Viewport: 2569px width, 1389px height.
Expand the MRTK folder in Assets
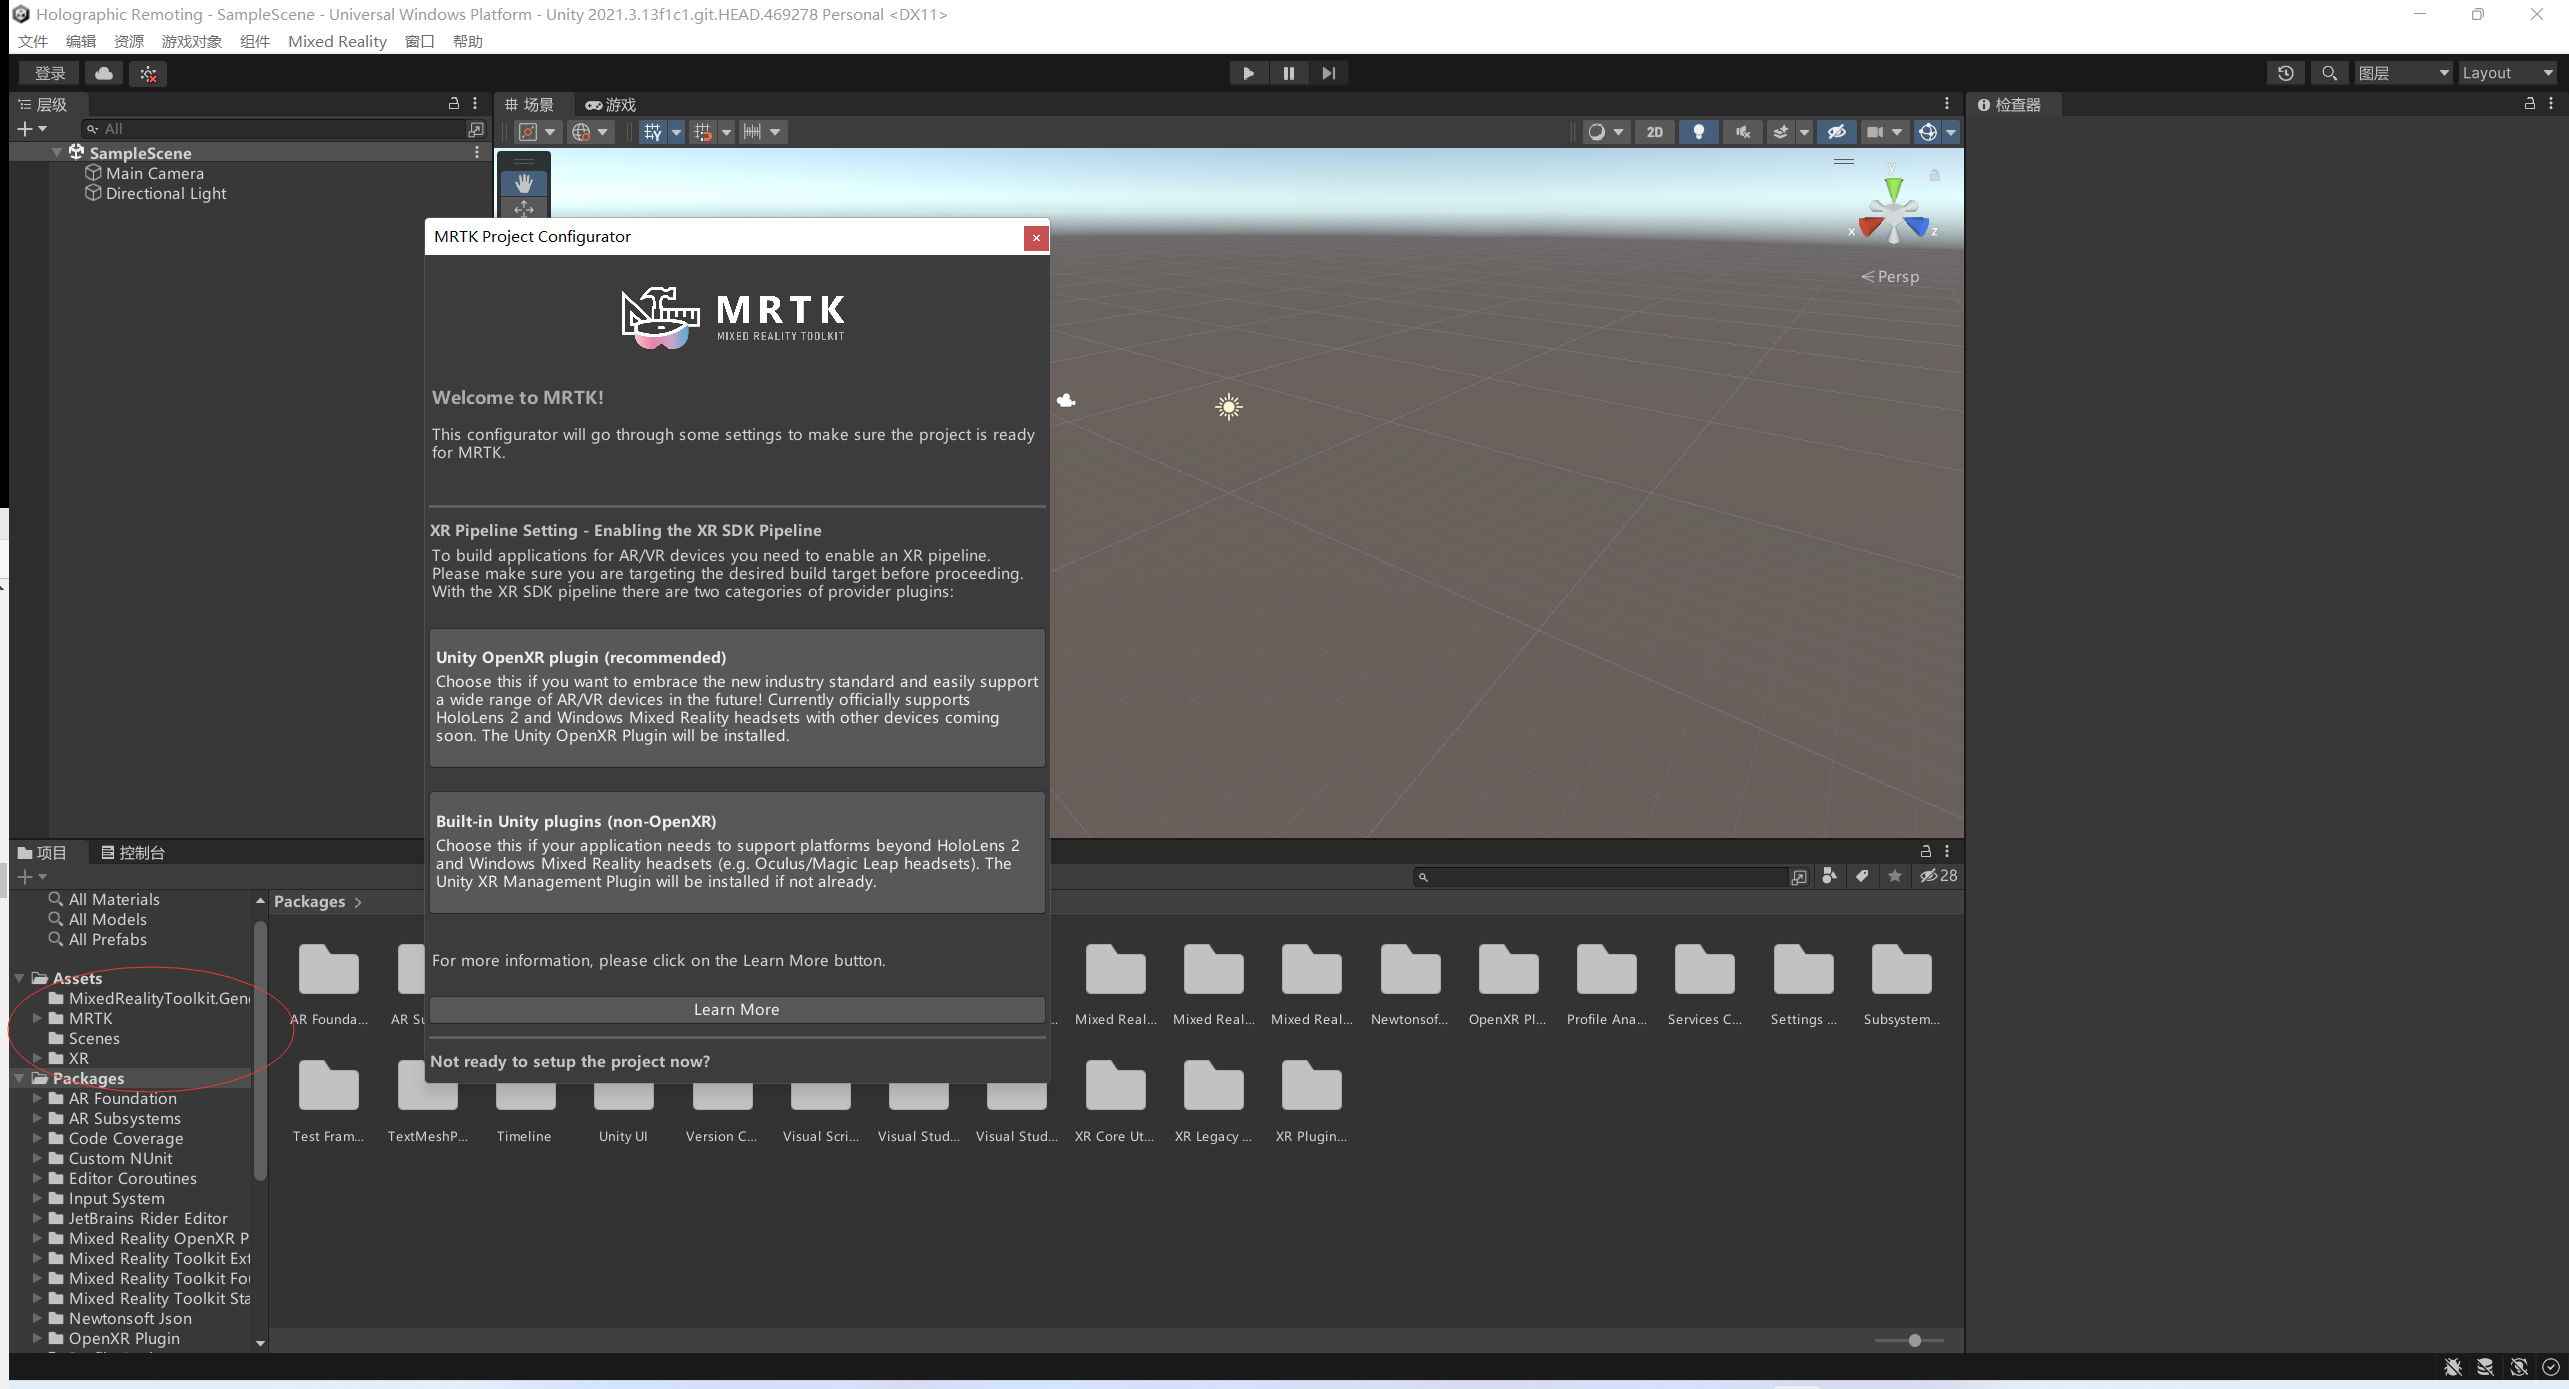(x=37, y=1018)
